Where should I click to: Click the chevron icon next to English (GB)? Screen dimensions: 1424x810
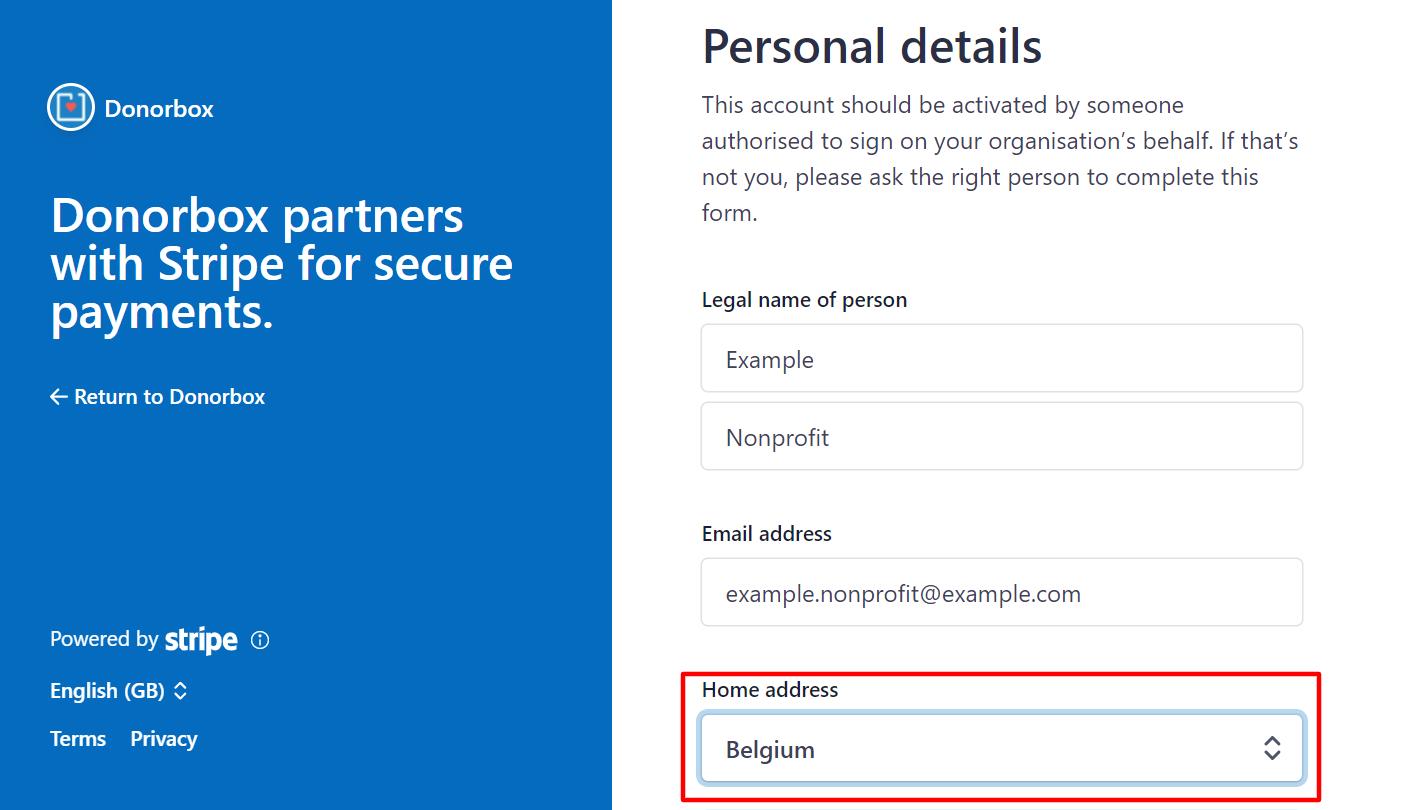tap(180, 691)
